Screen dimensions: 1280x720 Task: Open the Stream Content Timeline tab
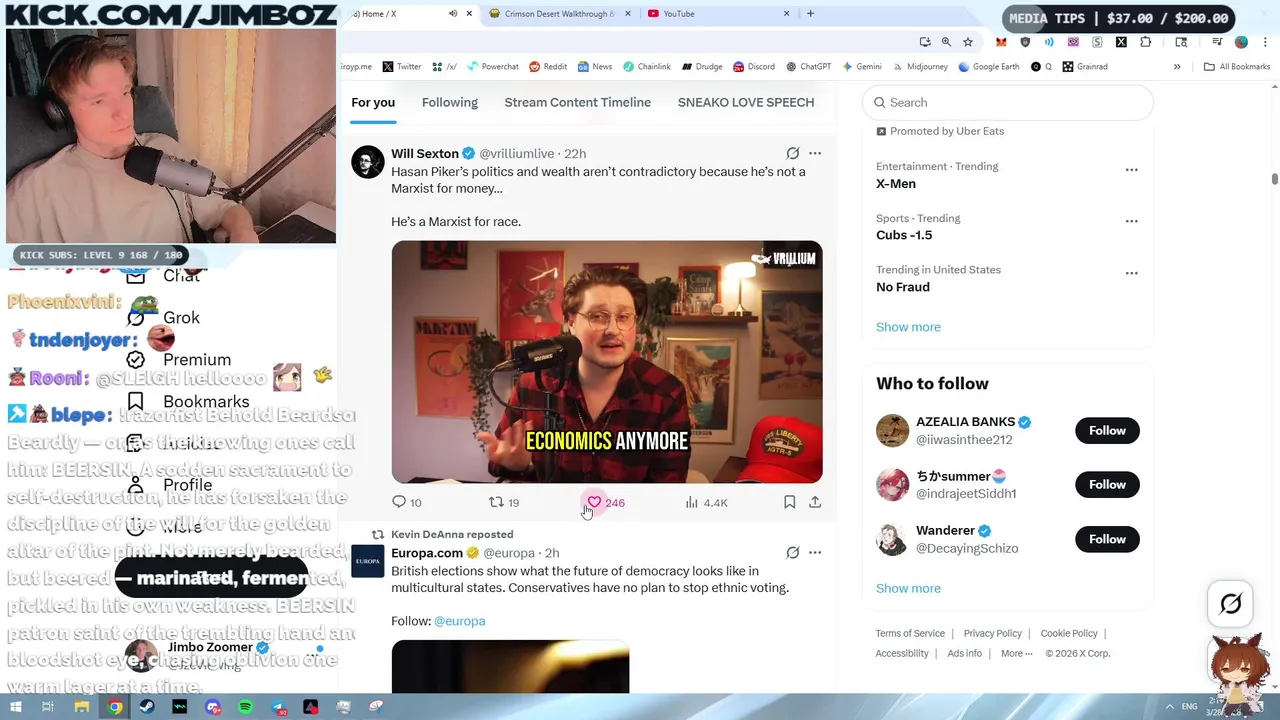coord(578,102)
